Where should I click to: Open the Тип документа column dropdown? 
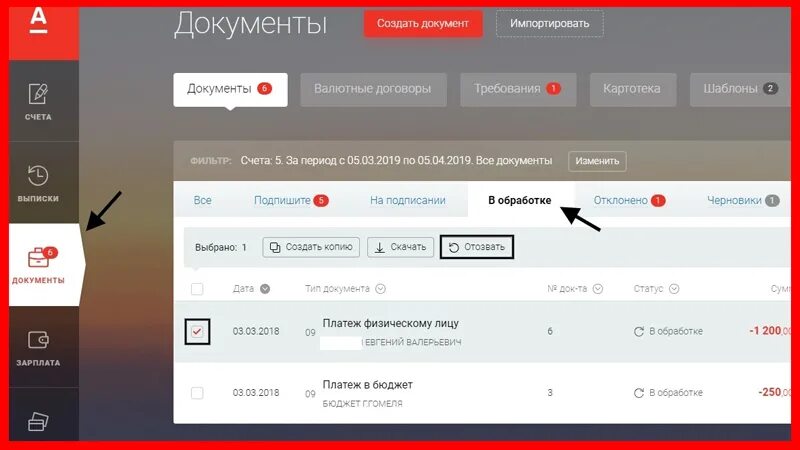tap(380, 289)
